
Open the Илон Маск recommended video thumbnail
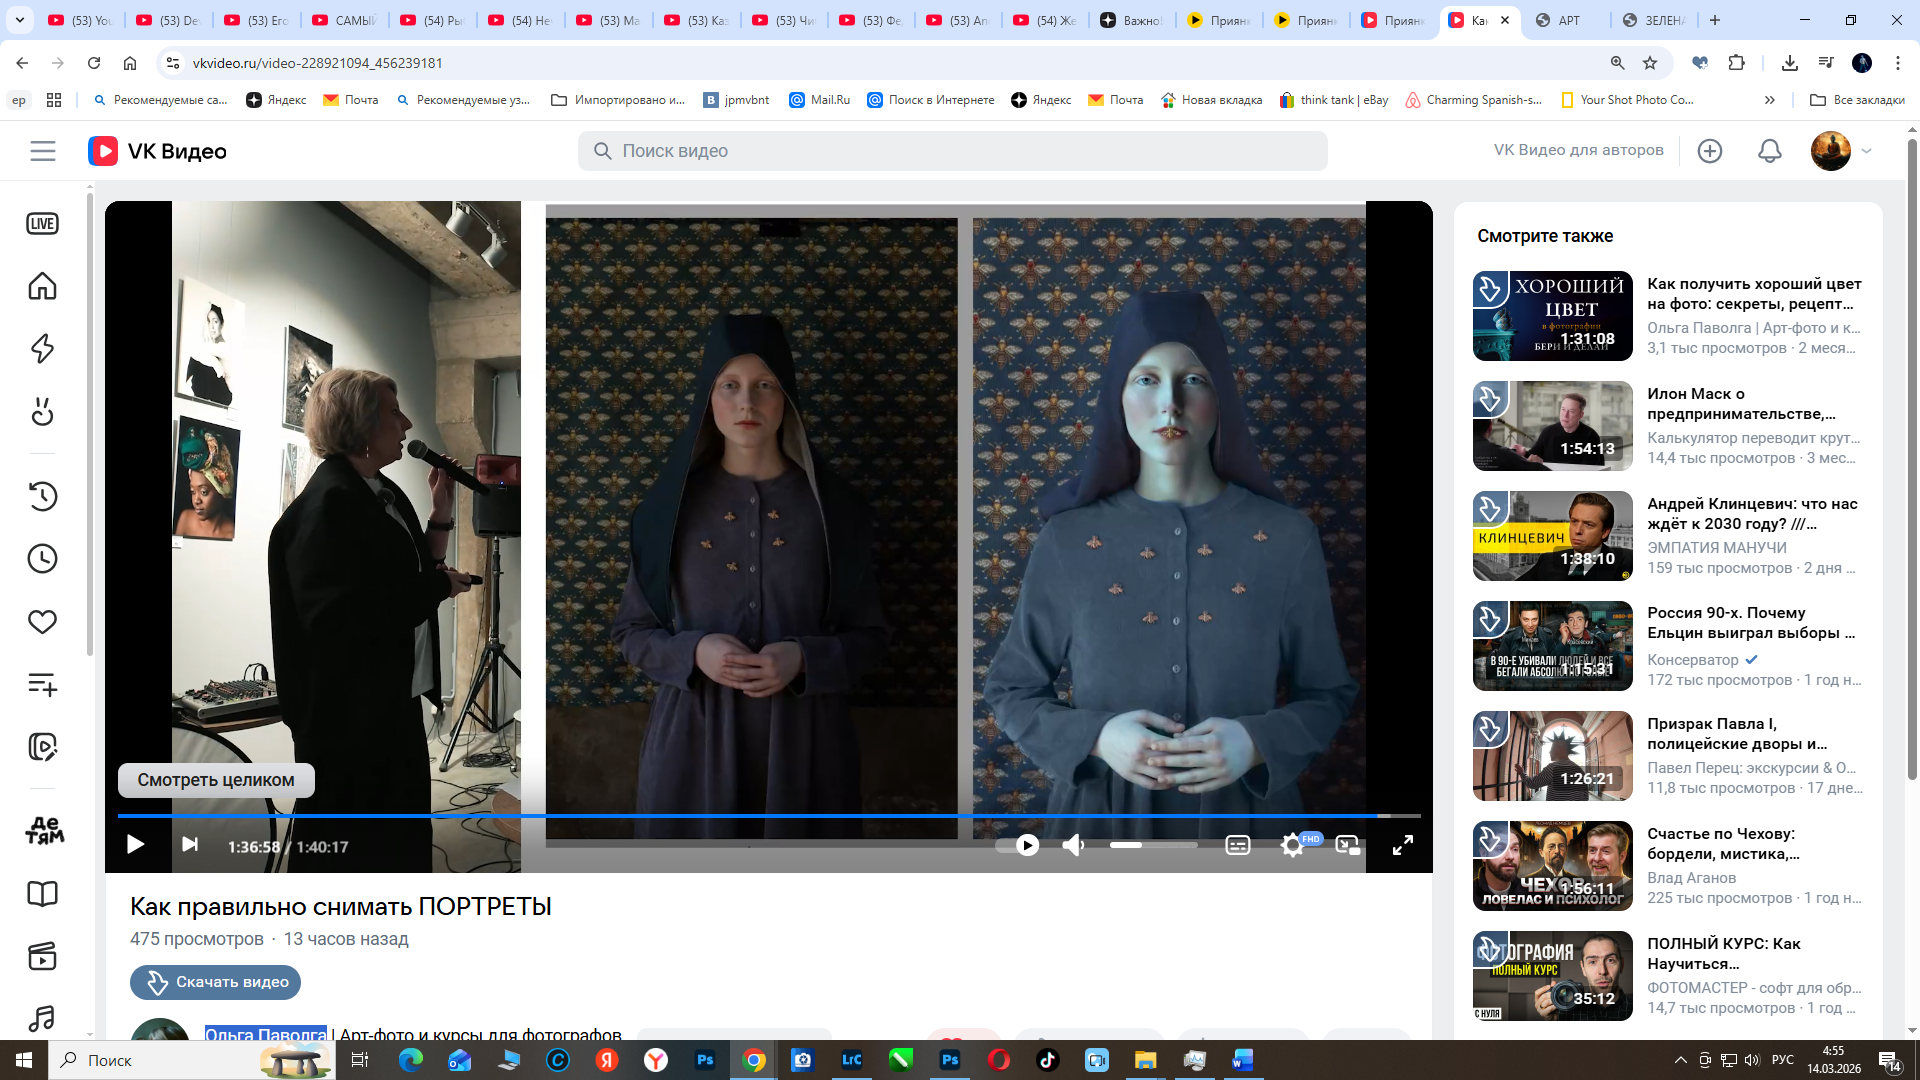(x=1552, y=426)
